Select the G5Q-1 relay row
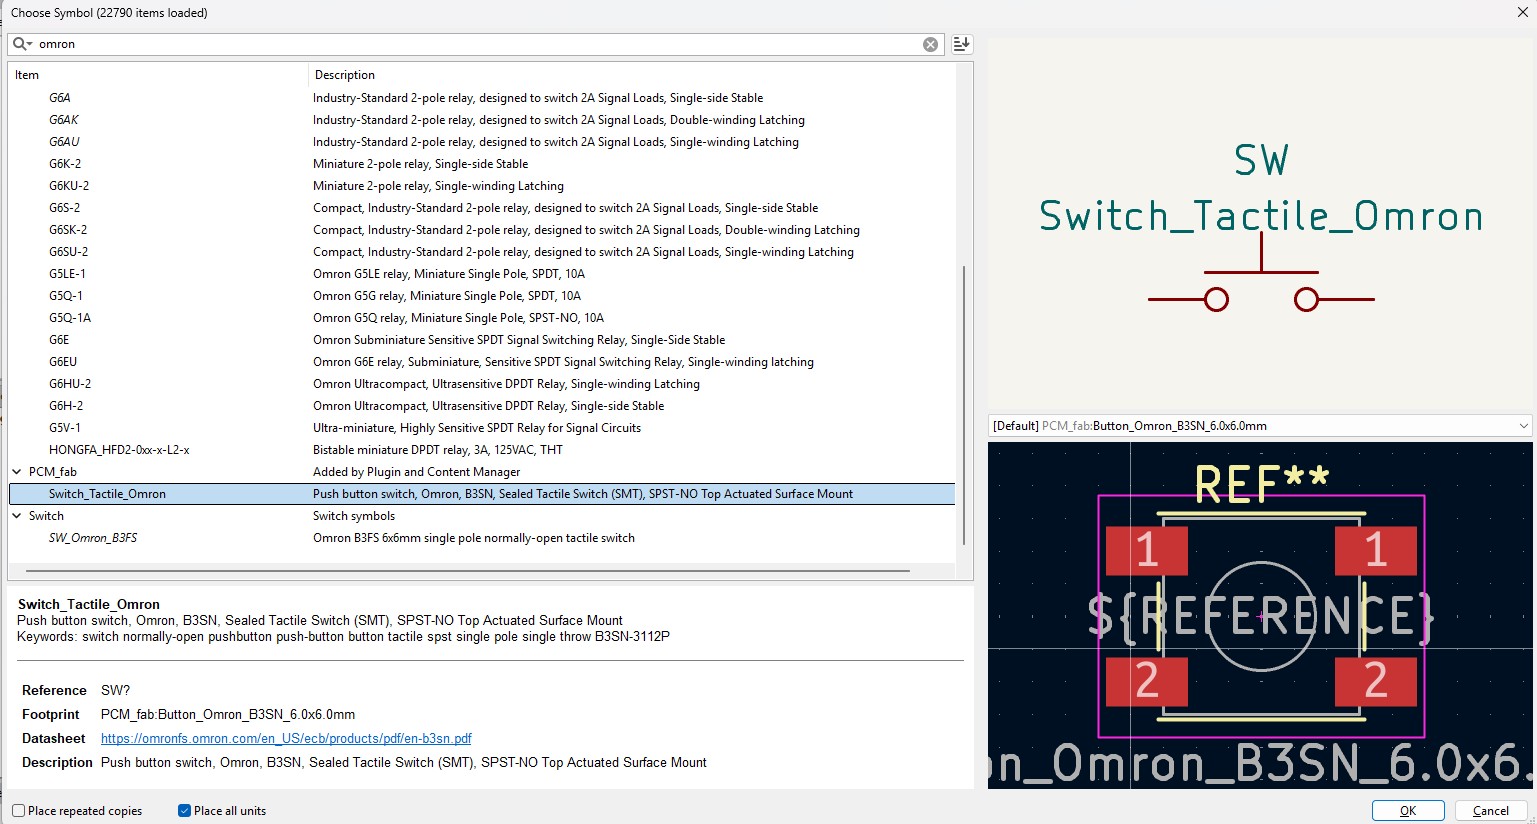Viewport: 1537px width, 824px height. pyautogui.click(x=482, y=296)
